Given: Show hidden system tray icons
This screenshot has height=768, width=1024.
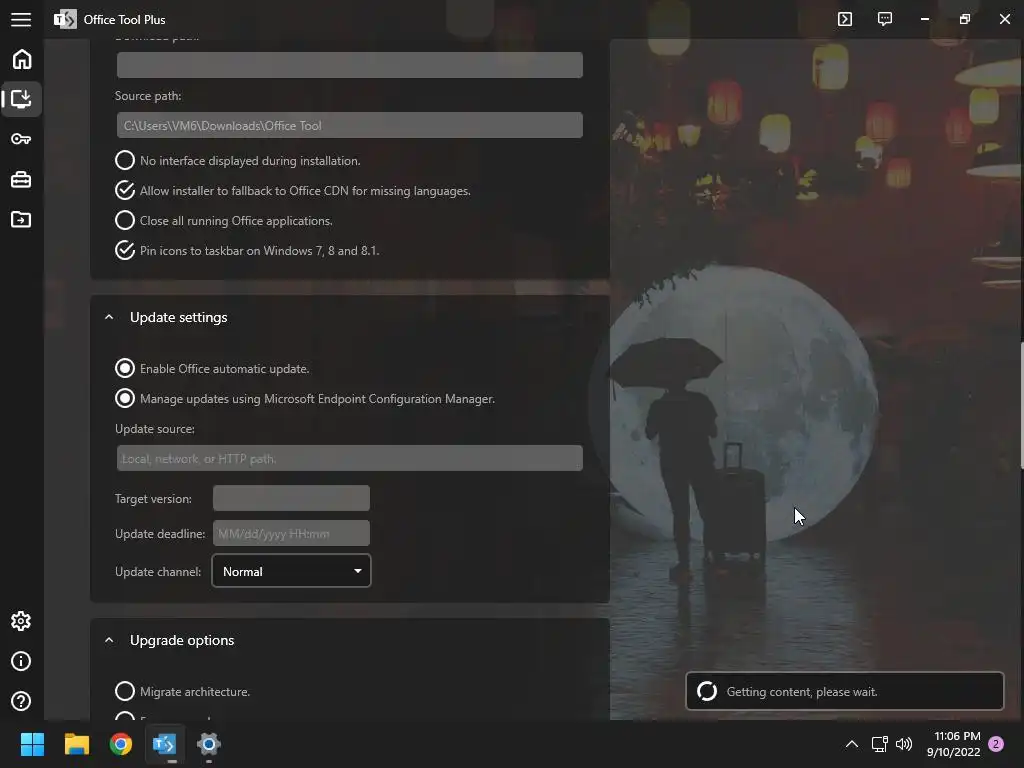Looking at the screenshot, I should pos(852,744).
